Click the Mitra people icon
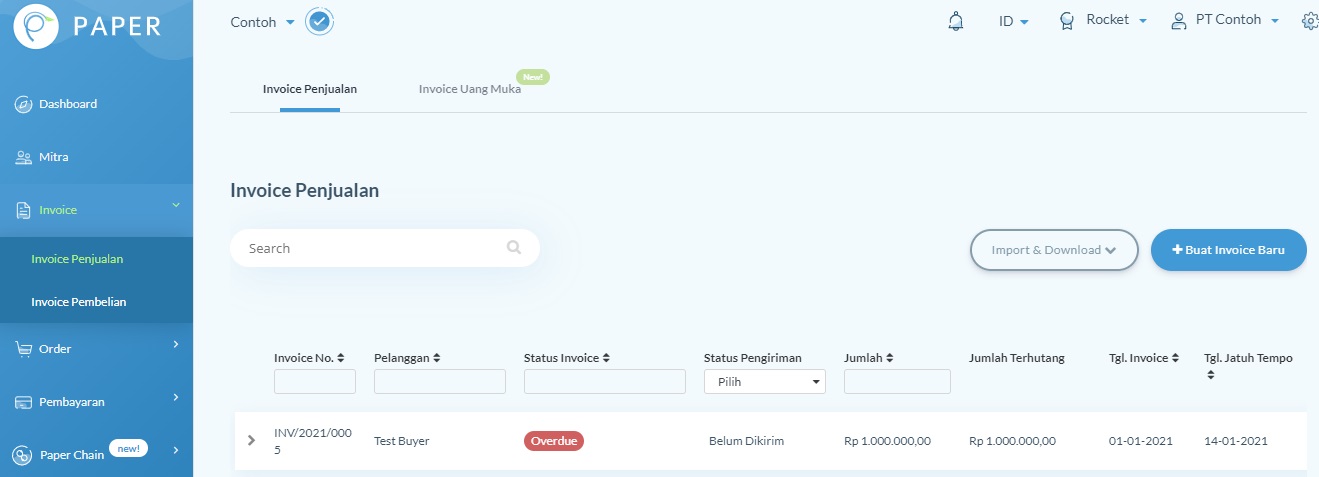 pyautogui.click(x=24, y=158)
